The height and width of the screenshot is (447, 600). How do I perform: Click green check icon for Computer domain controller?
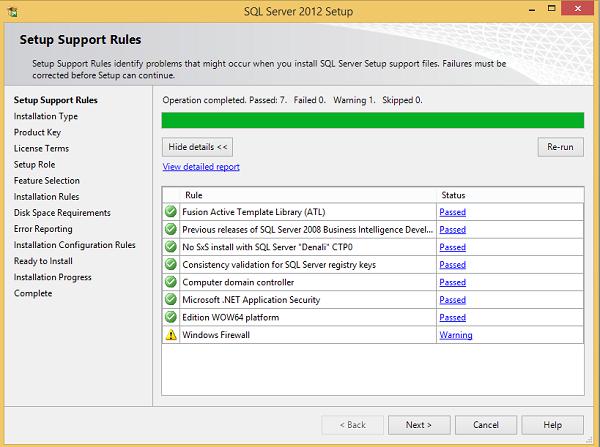click(171, 282)
